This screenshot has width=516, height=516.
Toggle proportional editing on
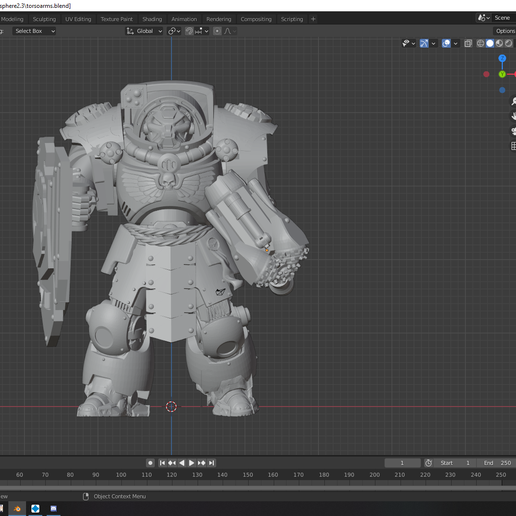coord(217,31)
